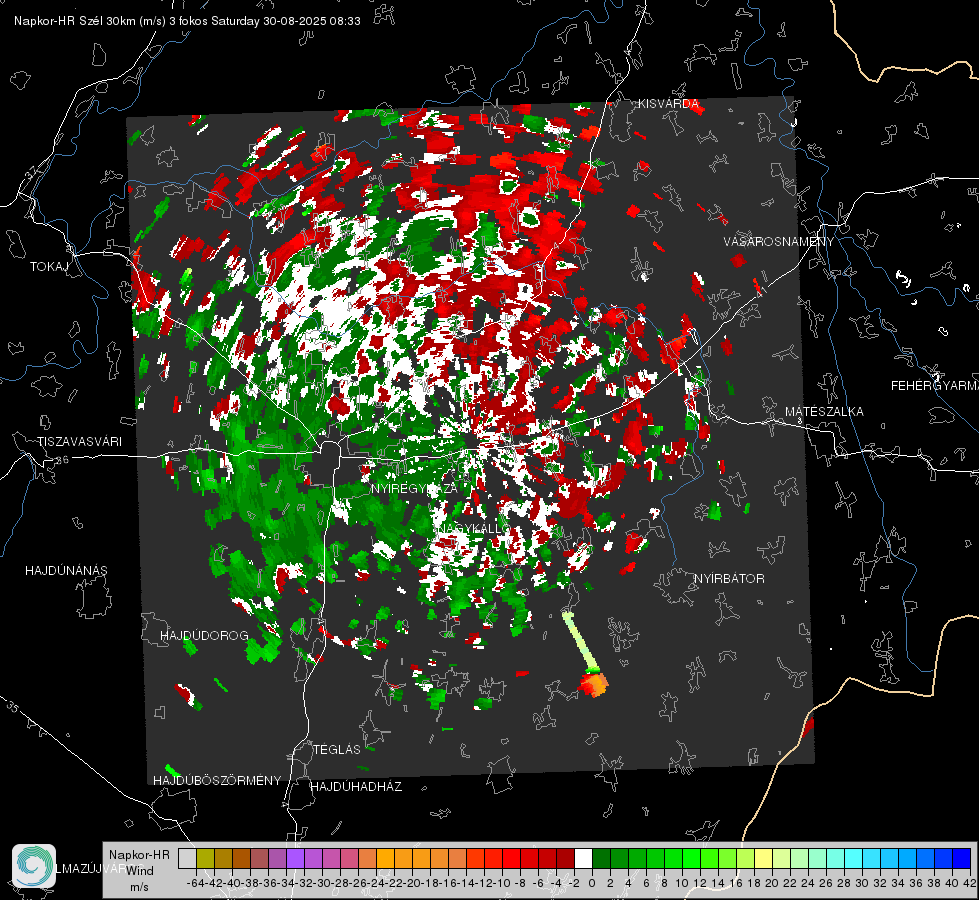Click the MÁTÉSZALKA city label
Image resolution: width=979 pixels, height=900 pixels.
click(x=824, y=412)
